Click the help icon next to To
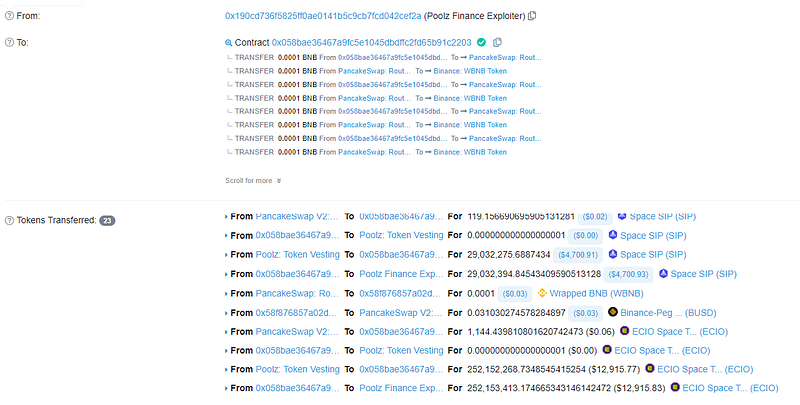The image size is (800, 405). click(x=9, y=43)
